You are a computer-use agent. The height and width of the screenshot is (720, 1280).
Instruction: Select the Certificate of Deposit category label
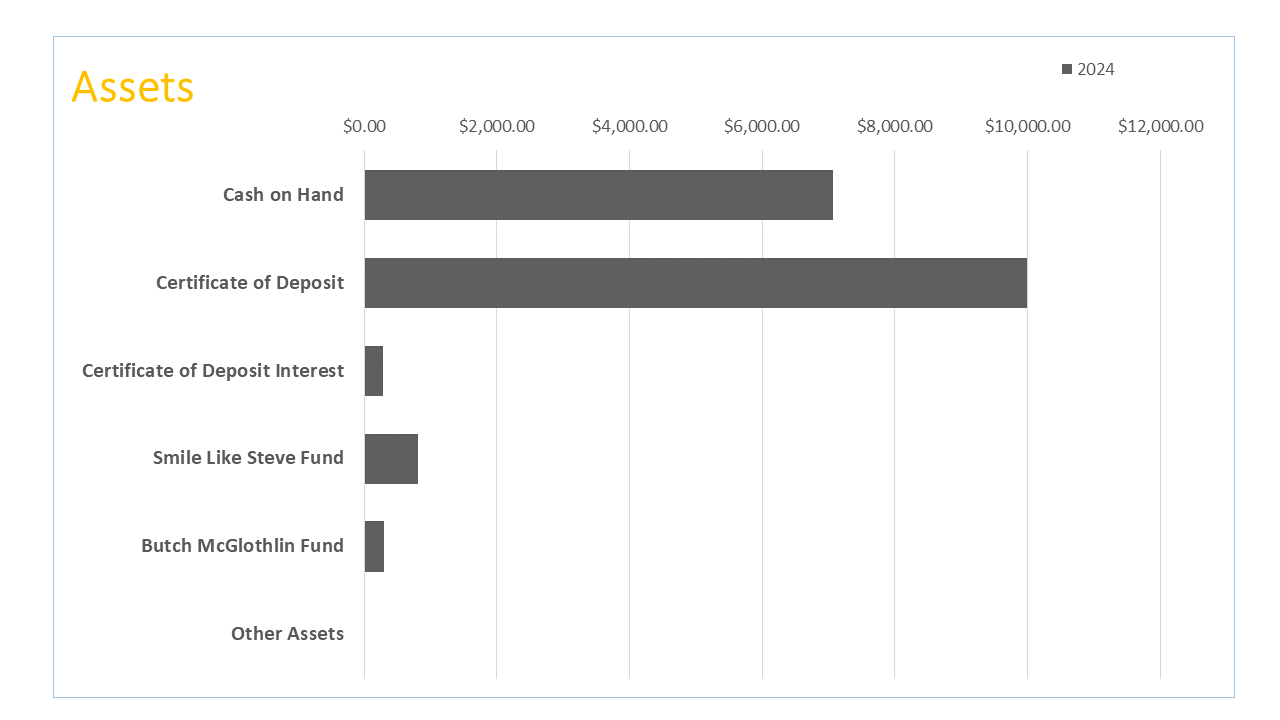click(250, 283)
